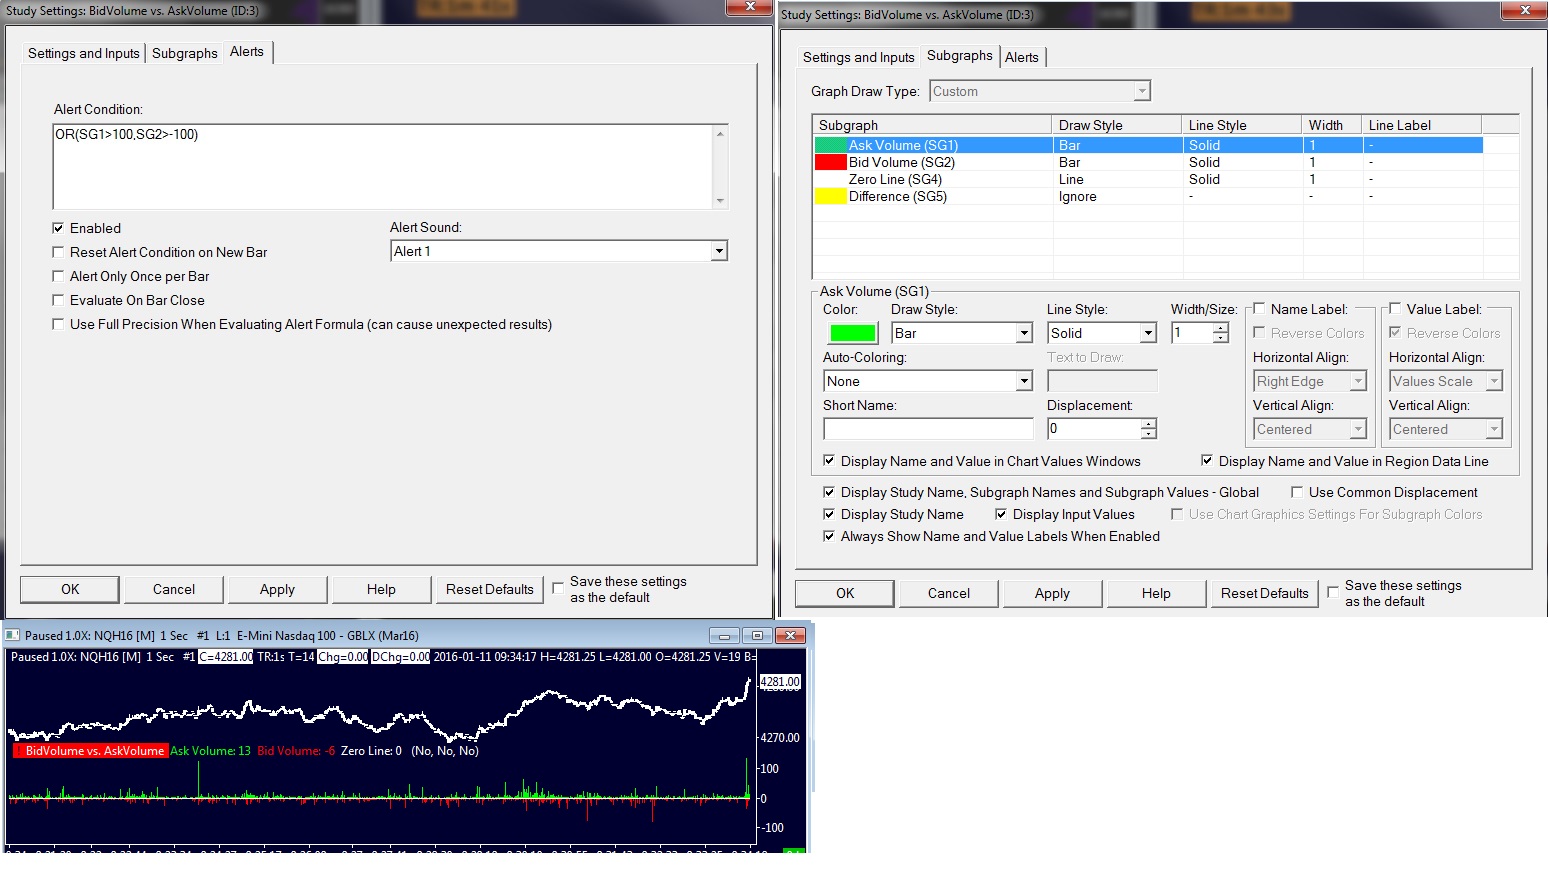Switch to Subgraphs tab in left window

point(185,53)
